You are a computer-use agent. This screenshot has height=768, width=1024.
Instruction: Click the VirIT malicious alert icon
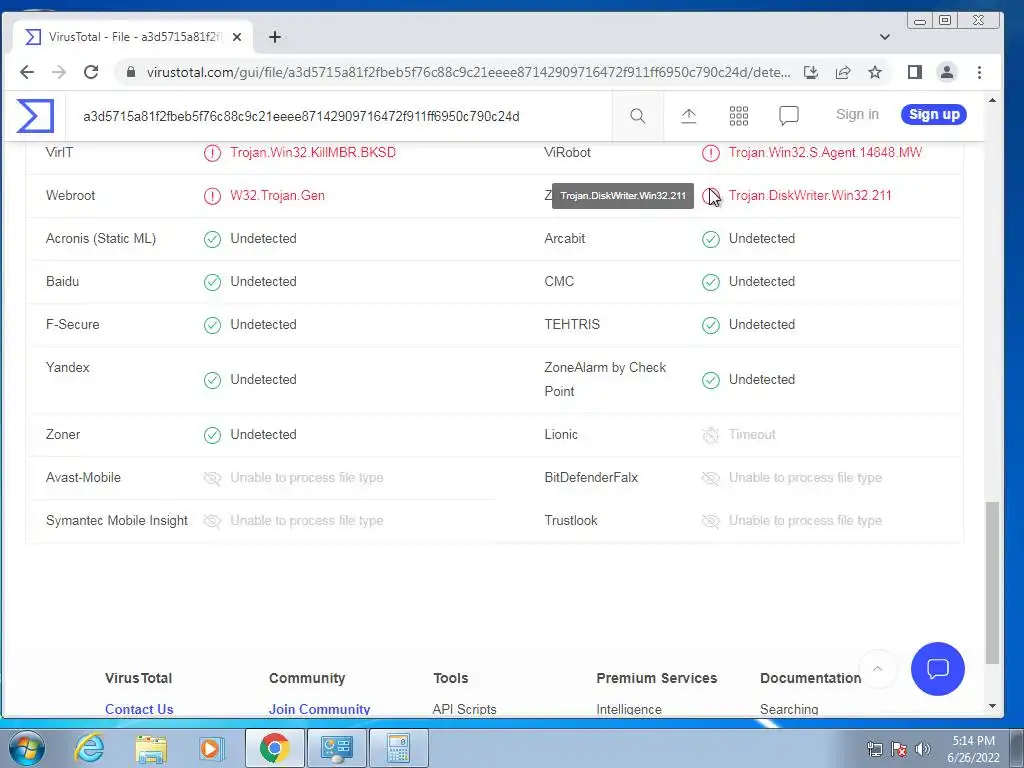pos(212,153)
